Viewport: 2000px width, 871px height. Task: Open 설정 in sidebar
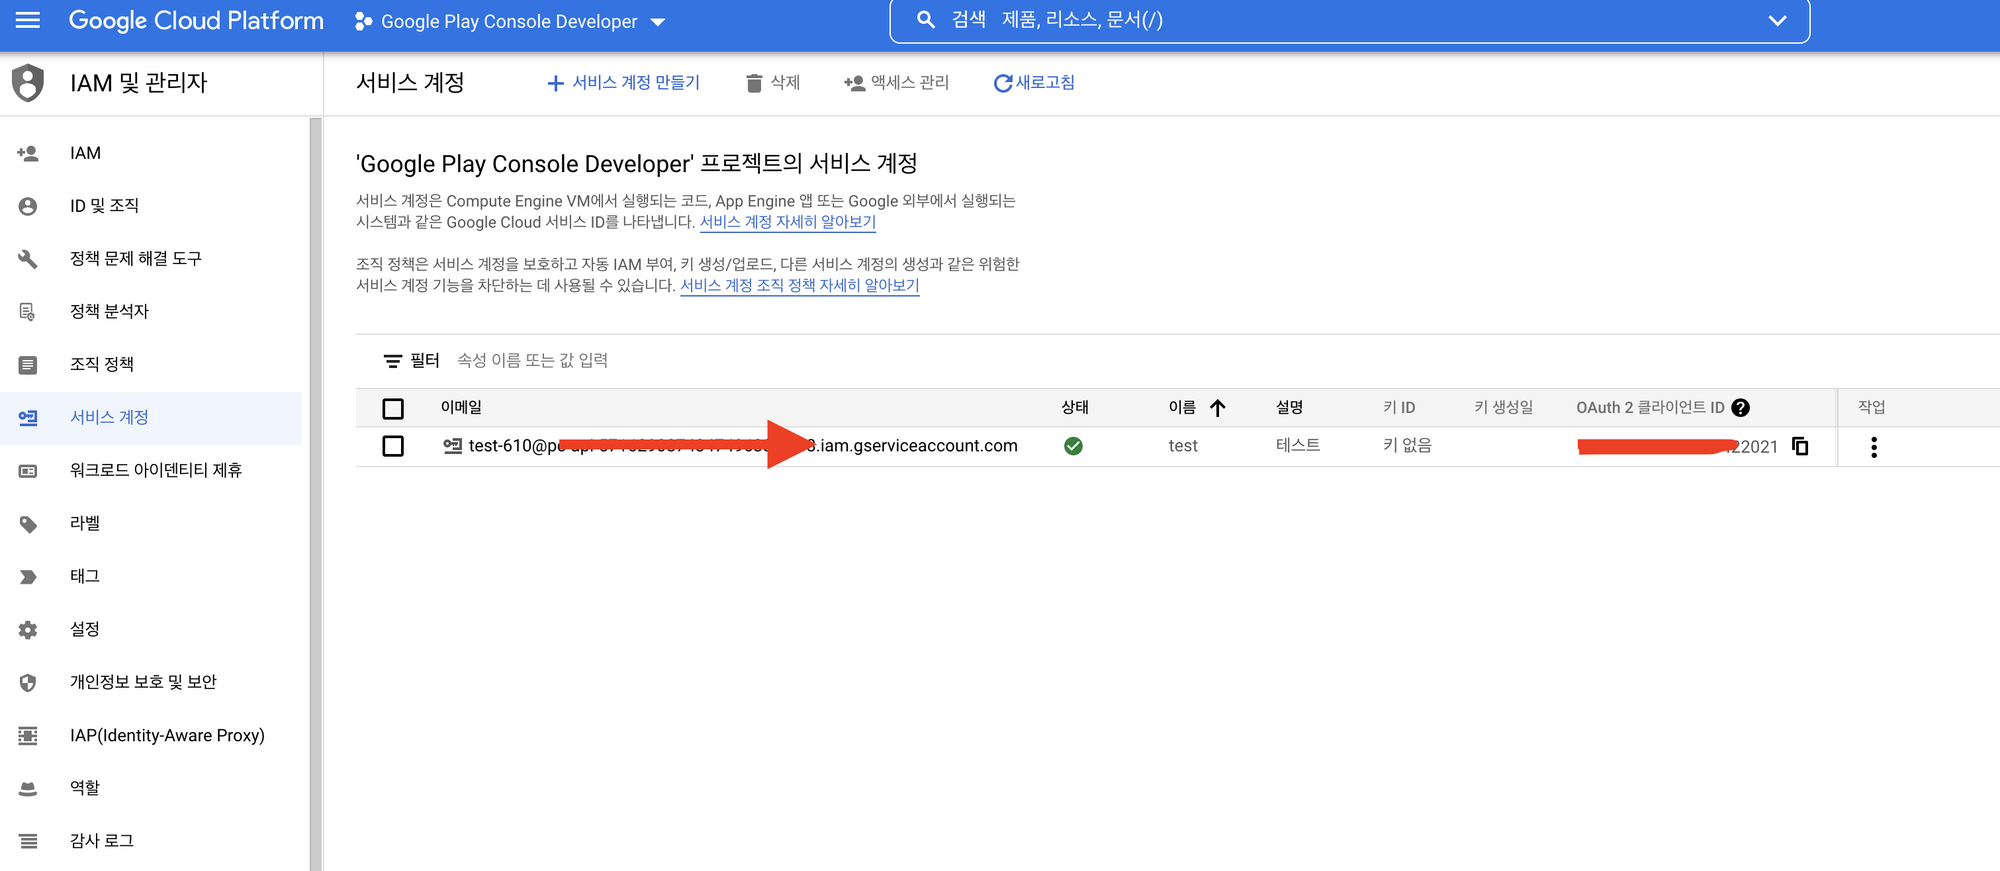tap(85, 629)
